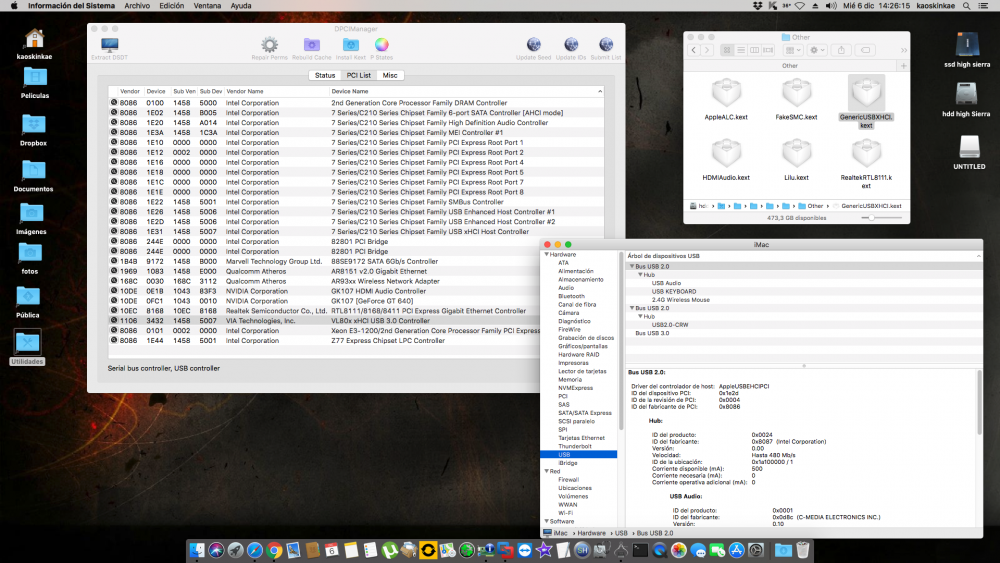1000x563 pixels.
Task: Switch Finder to list view
Action: click(x=740, y=50)
